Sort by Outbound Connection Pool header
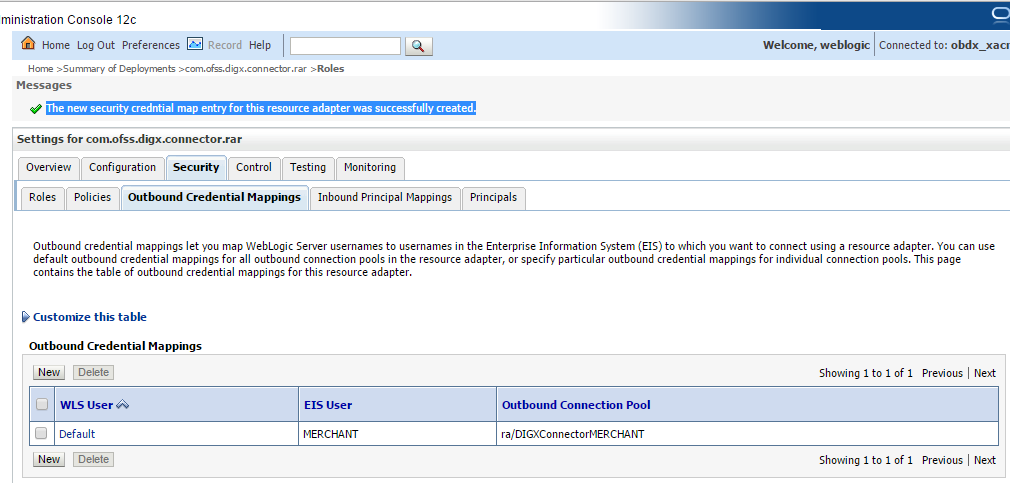Image resolution: width=1010 pixels, height=483 pixels. click(x=576, y=405)
